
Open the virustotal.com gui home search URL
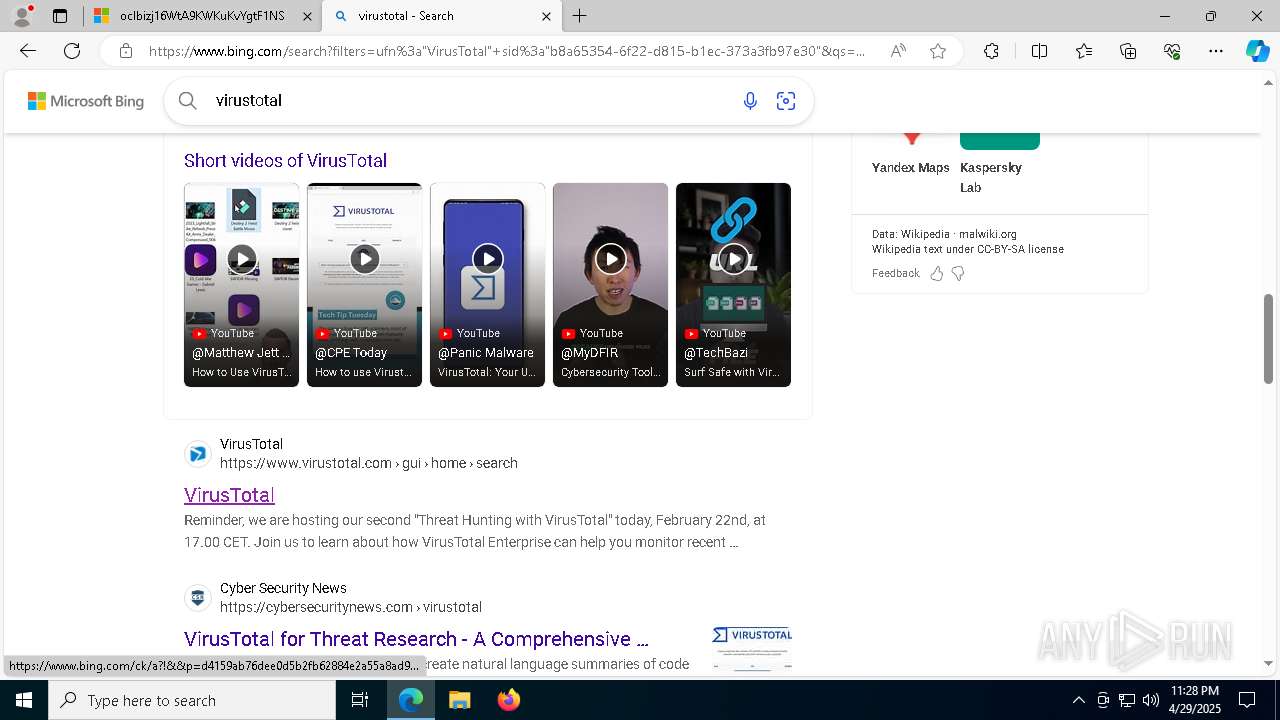tap(369, 463)
